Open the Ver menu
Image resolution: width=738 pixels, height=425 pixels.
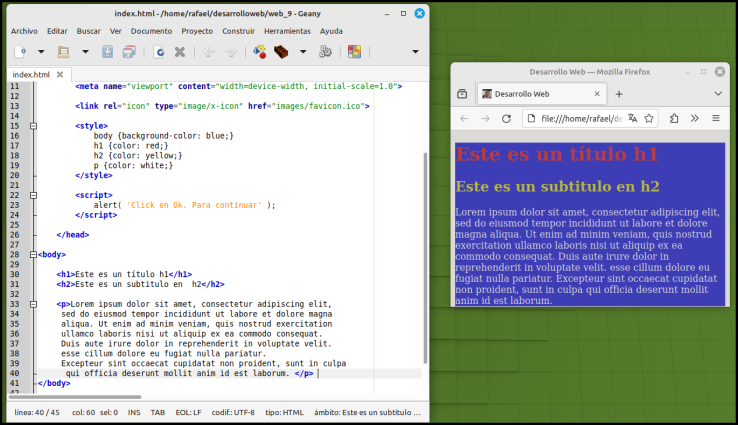point(116,31)
